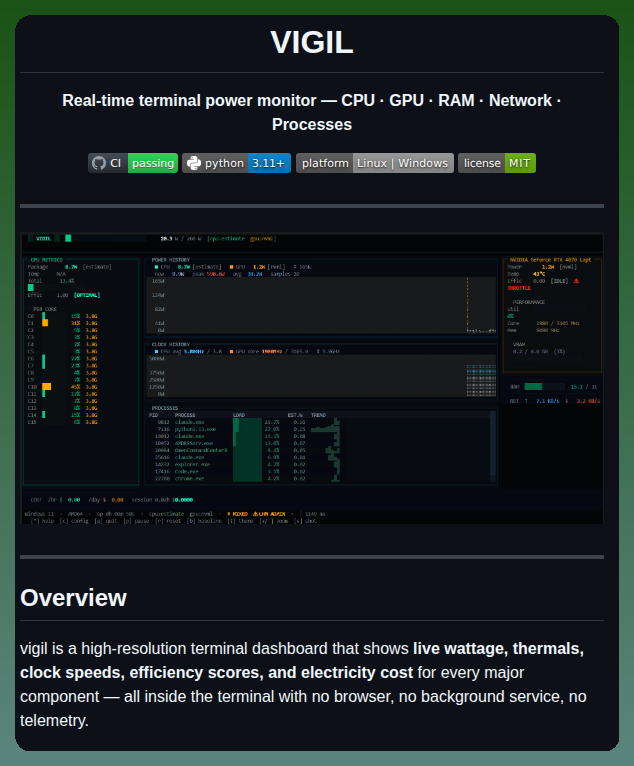Open the license MIT badge
Screen dimensions: 634x766
pyautogui.click(x=497, y=163)
